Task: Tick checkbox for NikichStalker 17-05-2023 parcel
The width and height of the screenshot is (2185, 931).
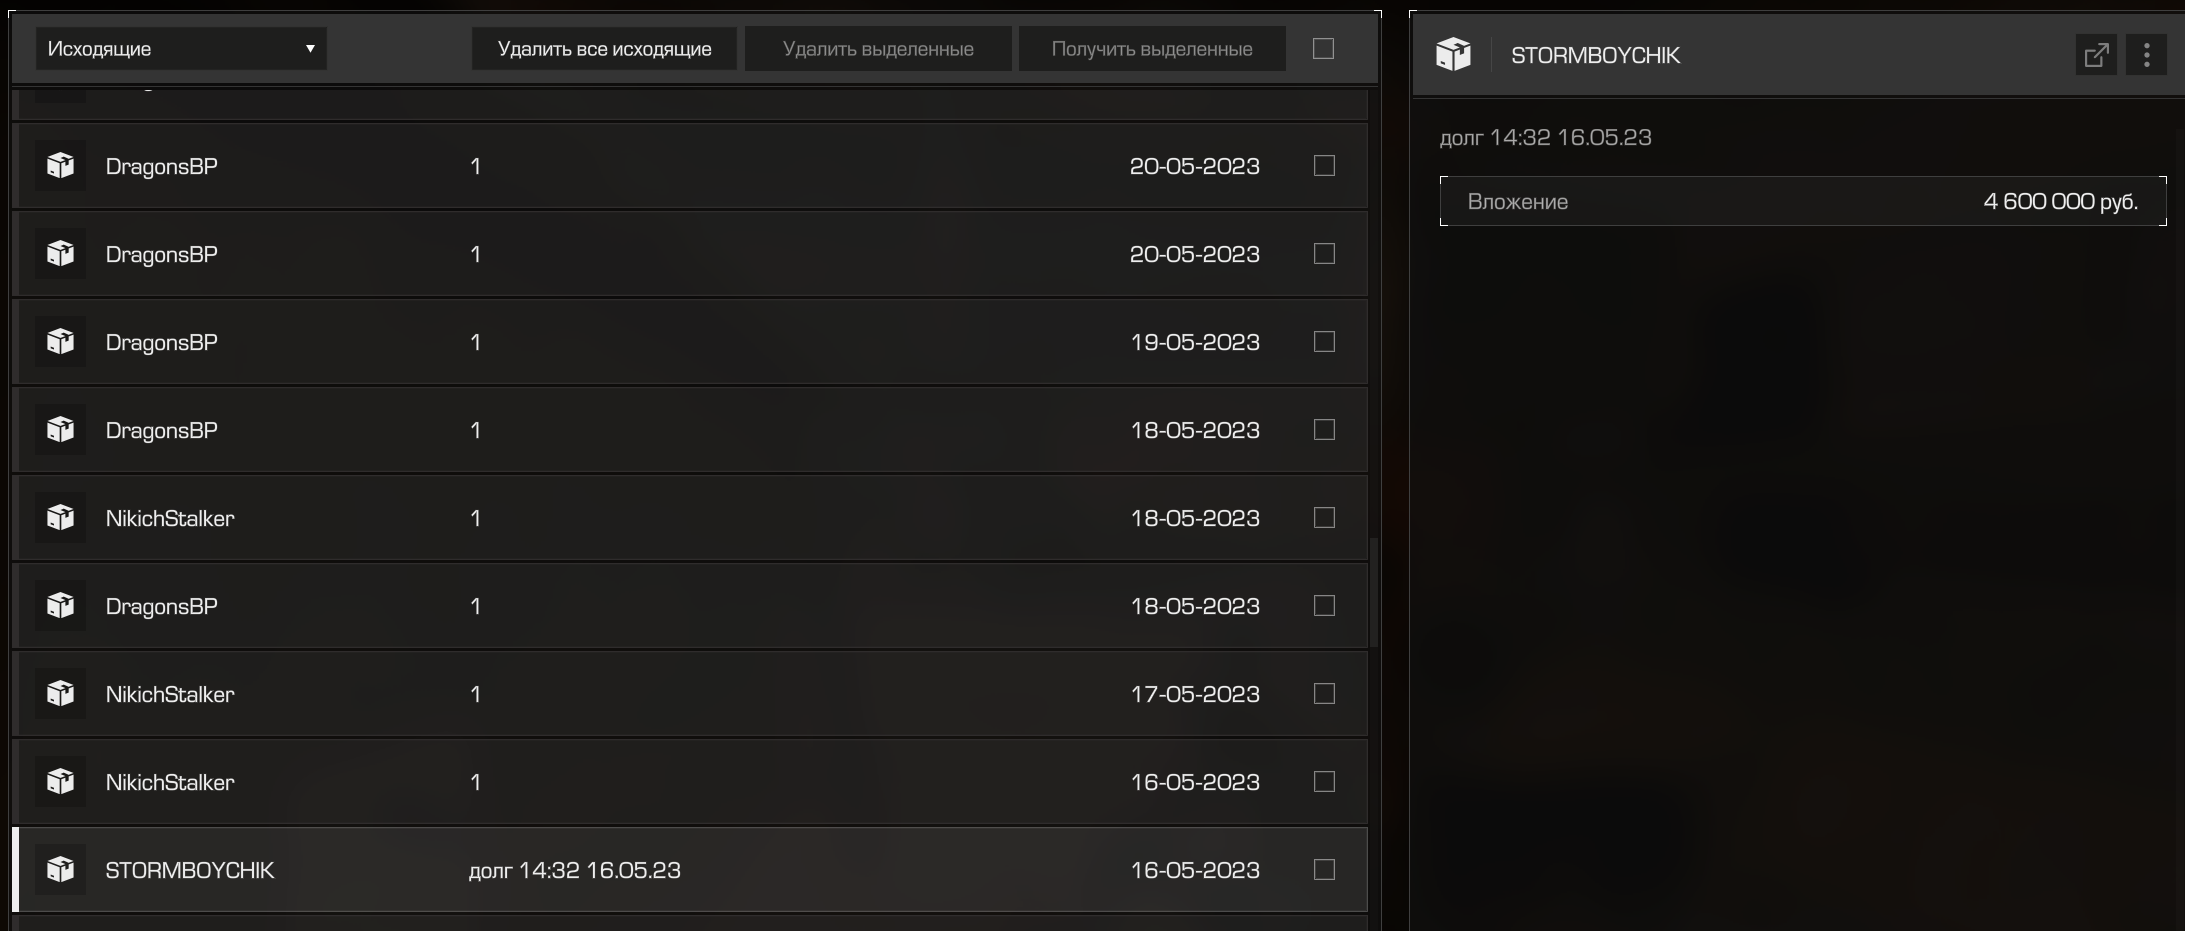Action: click(1324, 693)
